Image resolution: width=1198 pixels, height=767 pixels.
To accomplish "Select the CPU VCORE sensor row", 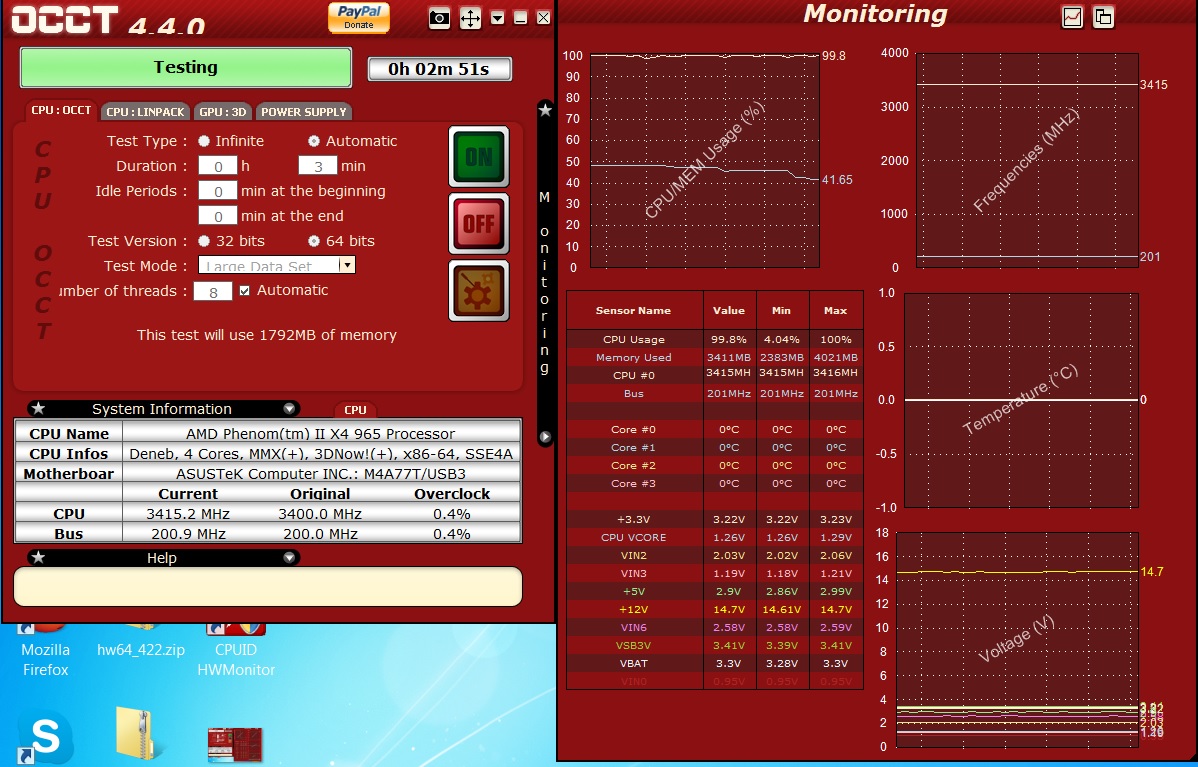I will pyautogui.click(x=714, y=537).
